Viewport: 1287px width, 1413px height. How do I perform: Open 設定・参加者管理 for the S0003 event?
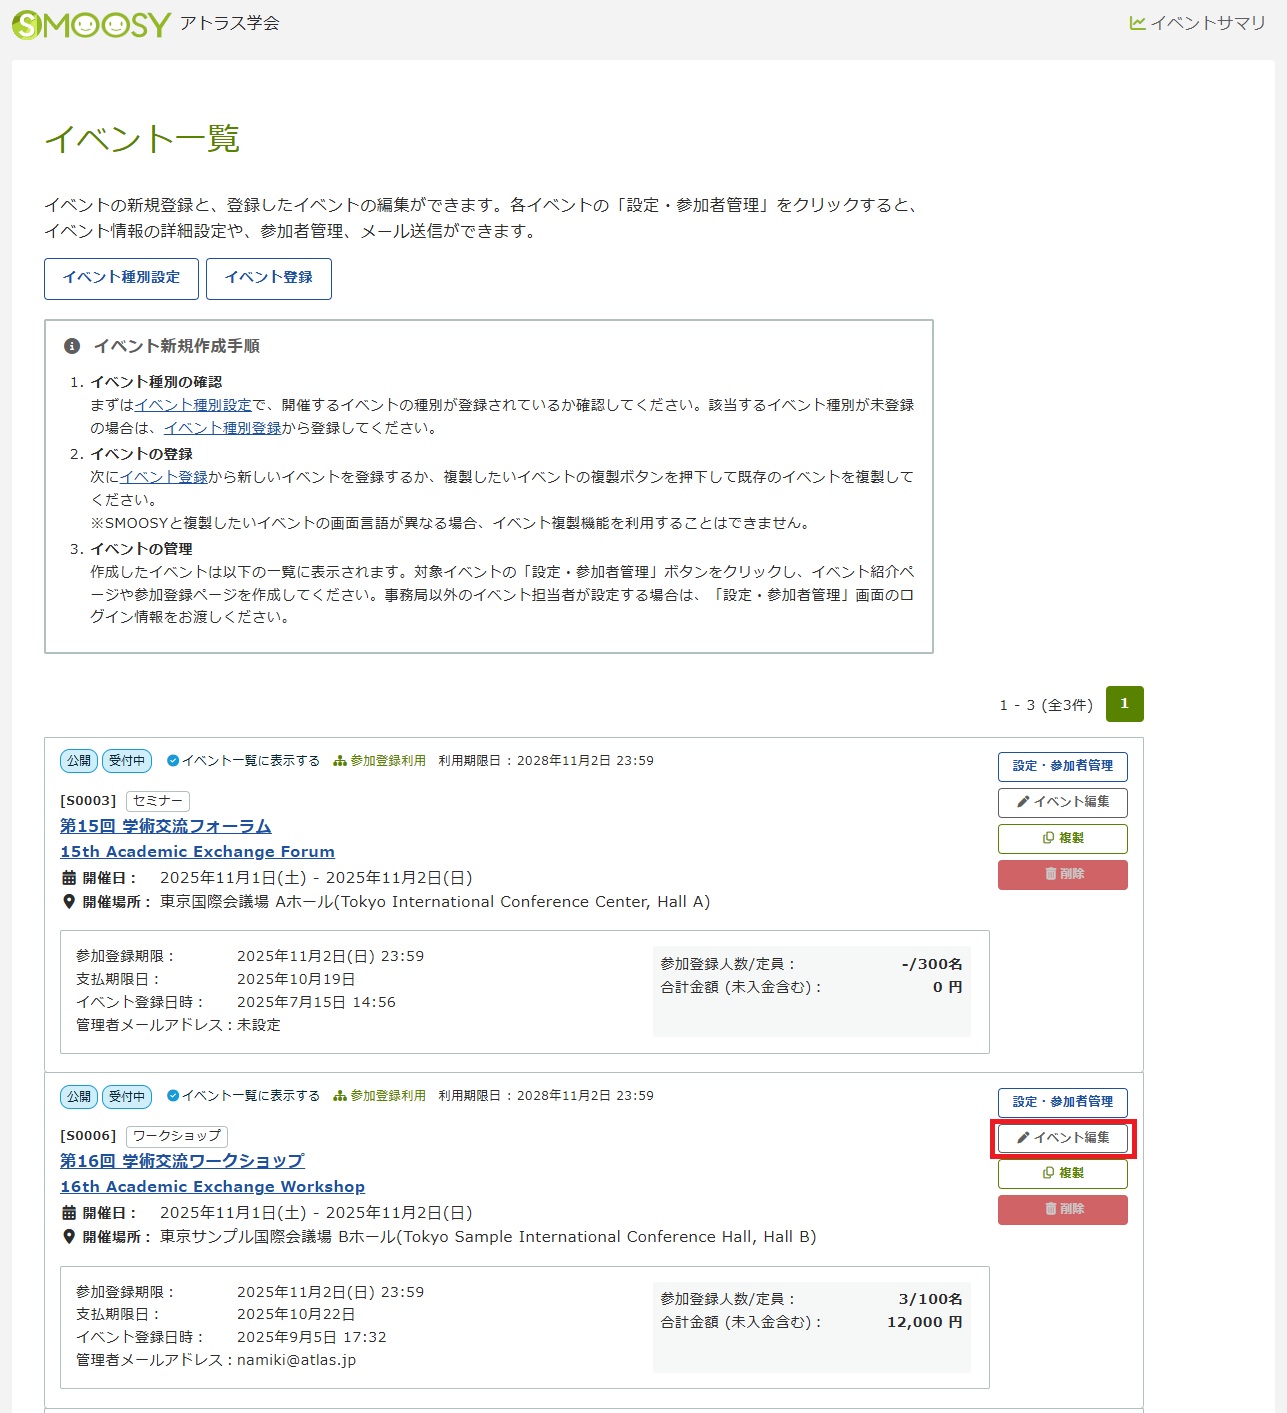click(x=1062, y=766)
